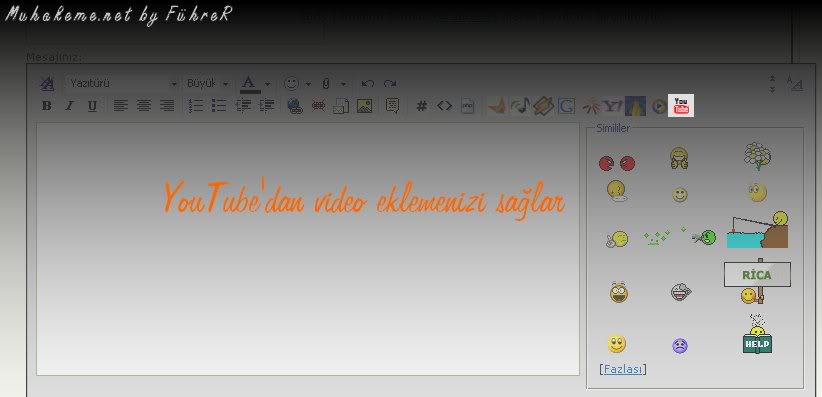Toggle bold formatting

coord(47,106)
